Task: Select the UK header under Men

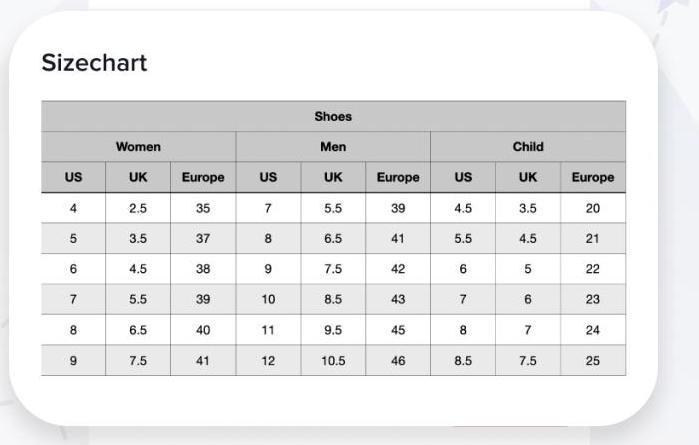Action: click(x=333, y=177)
